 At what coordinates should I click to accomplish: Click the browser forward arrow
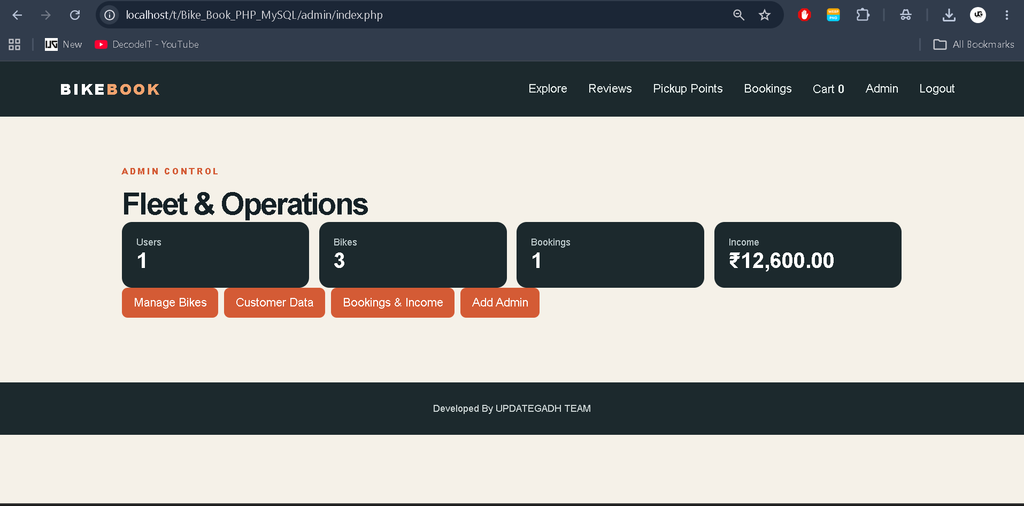pyautogui.click(x=46, y=15)
